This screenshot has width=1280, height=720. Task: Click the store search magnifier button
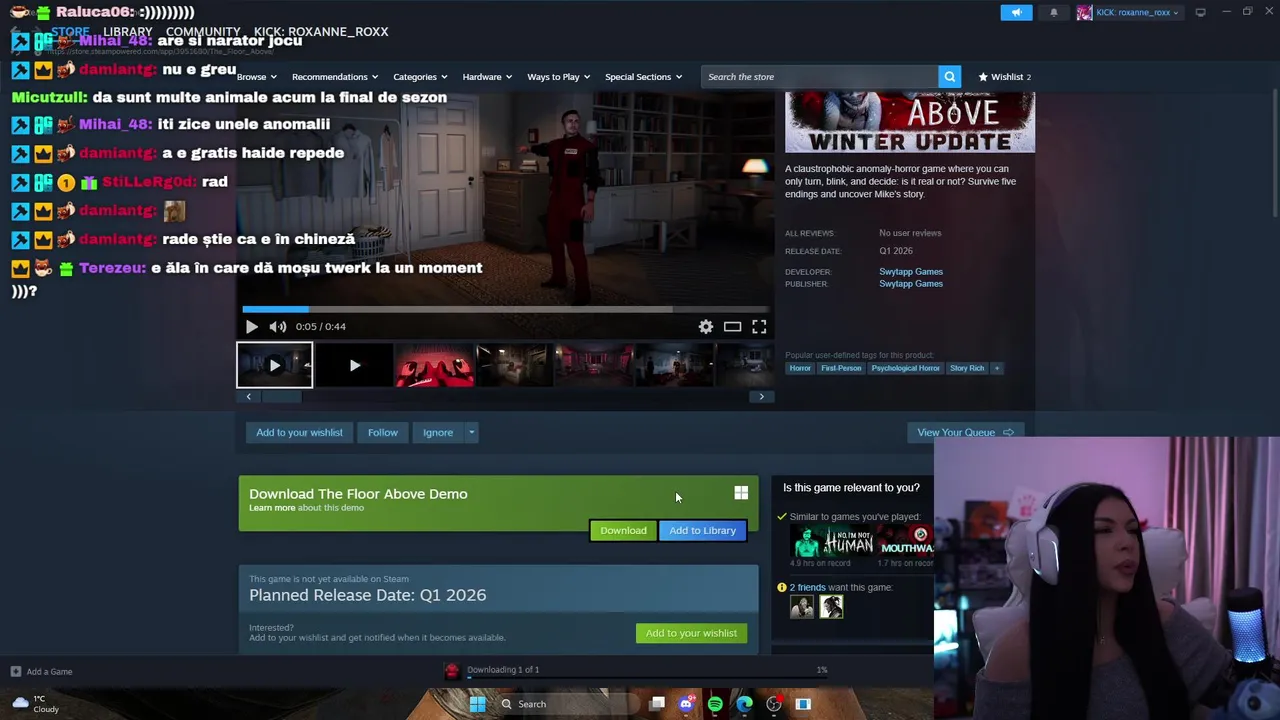coord(949,76)
